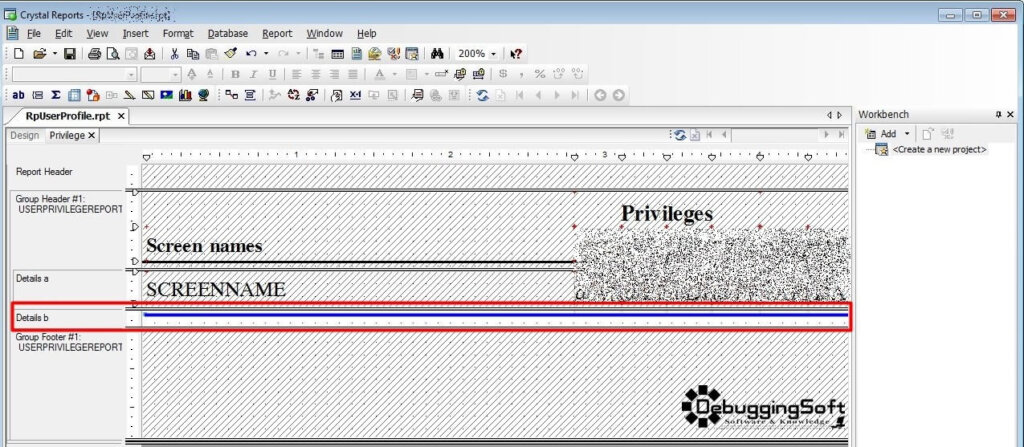Insert a picture using the picture icon
1024x447 pixels.
(x=167, y=95)
